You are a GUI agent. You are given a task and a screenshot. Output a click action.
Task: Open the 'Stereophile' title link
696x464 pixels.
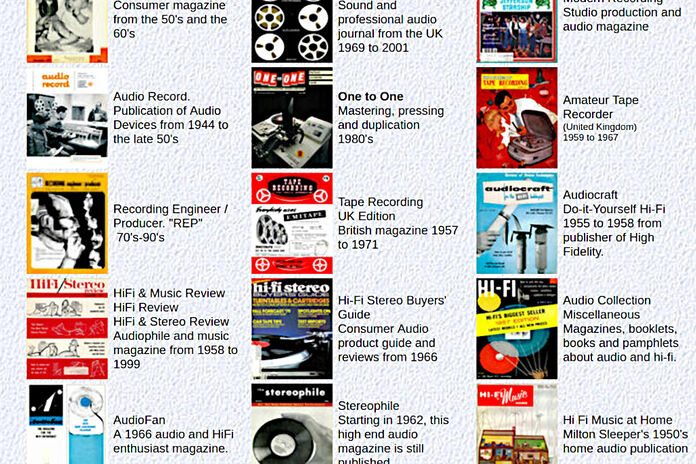[x=368, y=406]
